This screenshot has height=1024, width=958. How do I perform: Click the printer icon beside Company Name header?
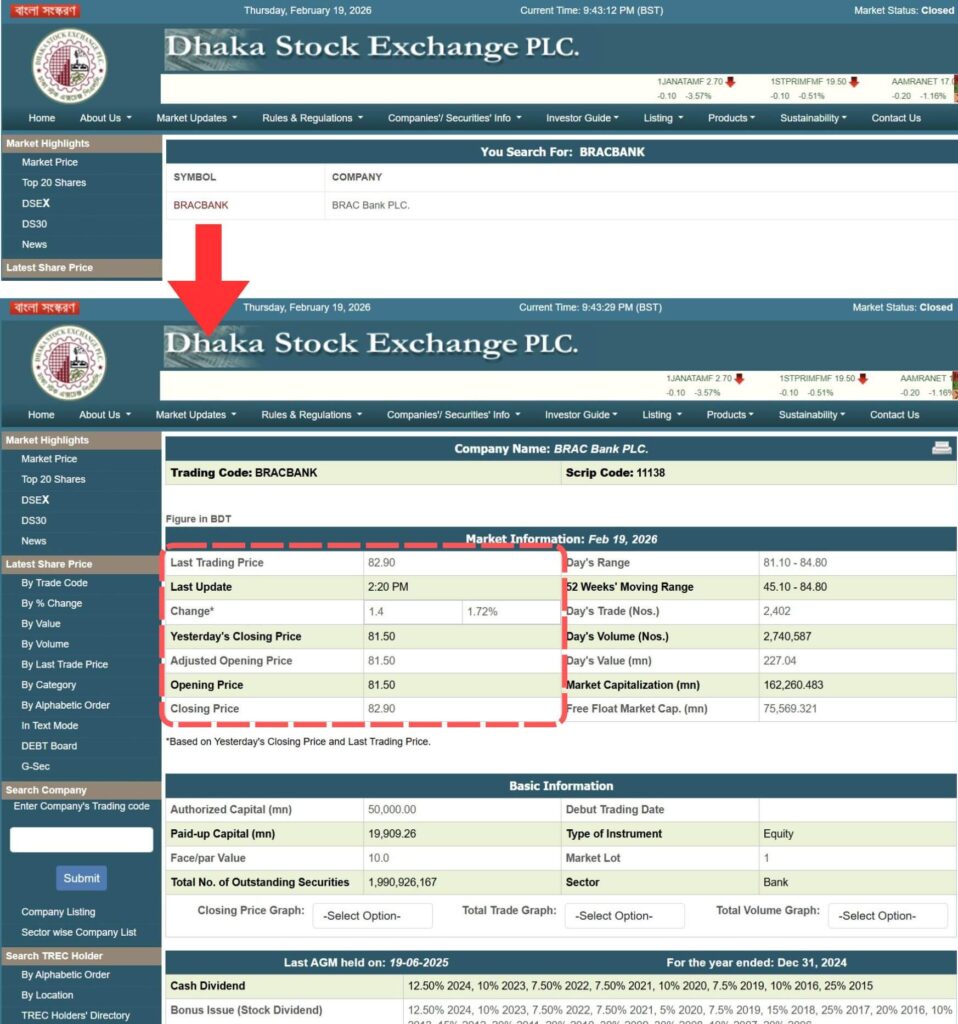point(941,448)
